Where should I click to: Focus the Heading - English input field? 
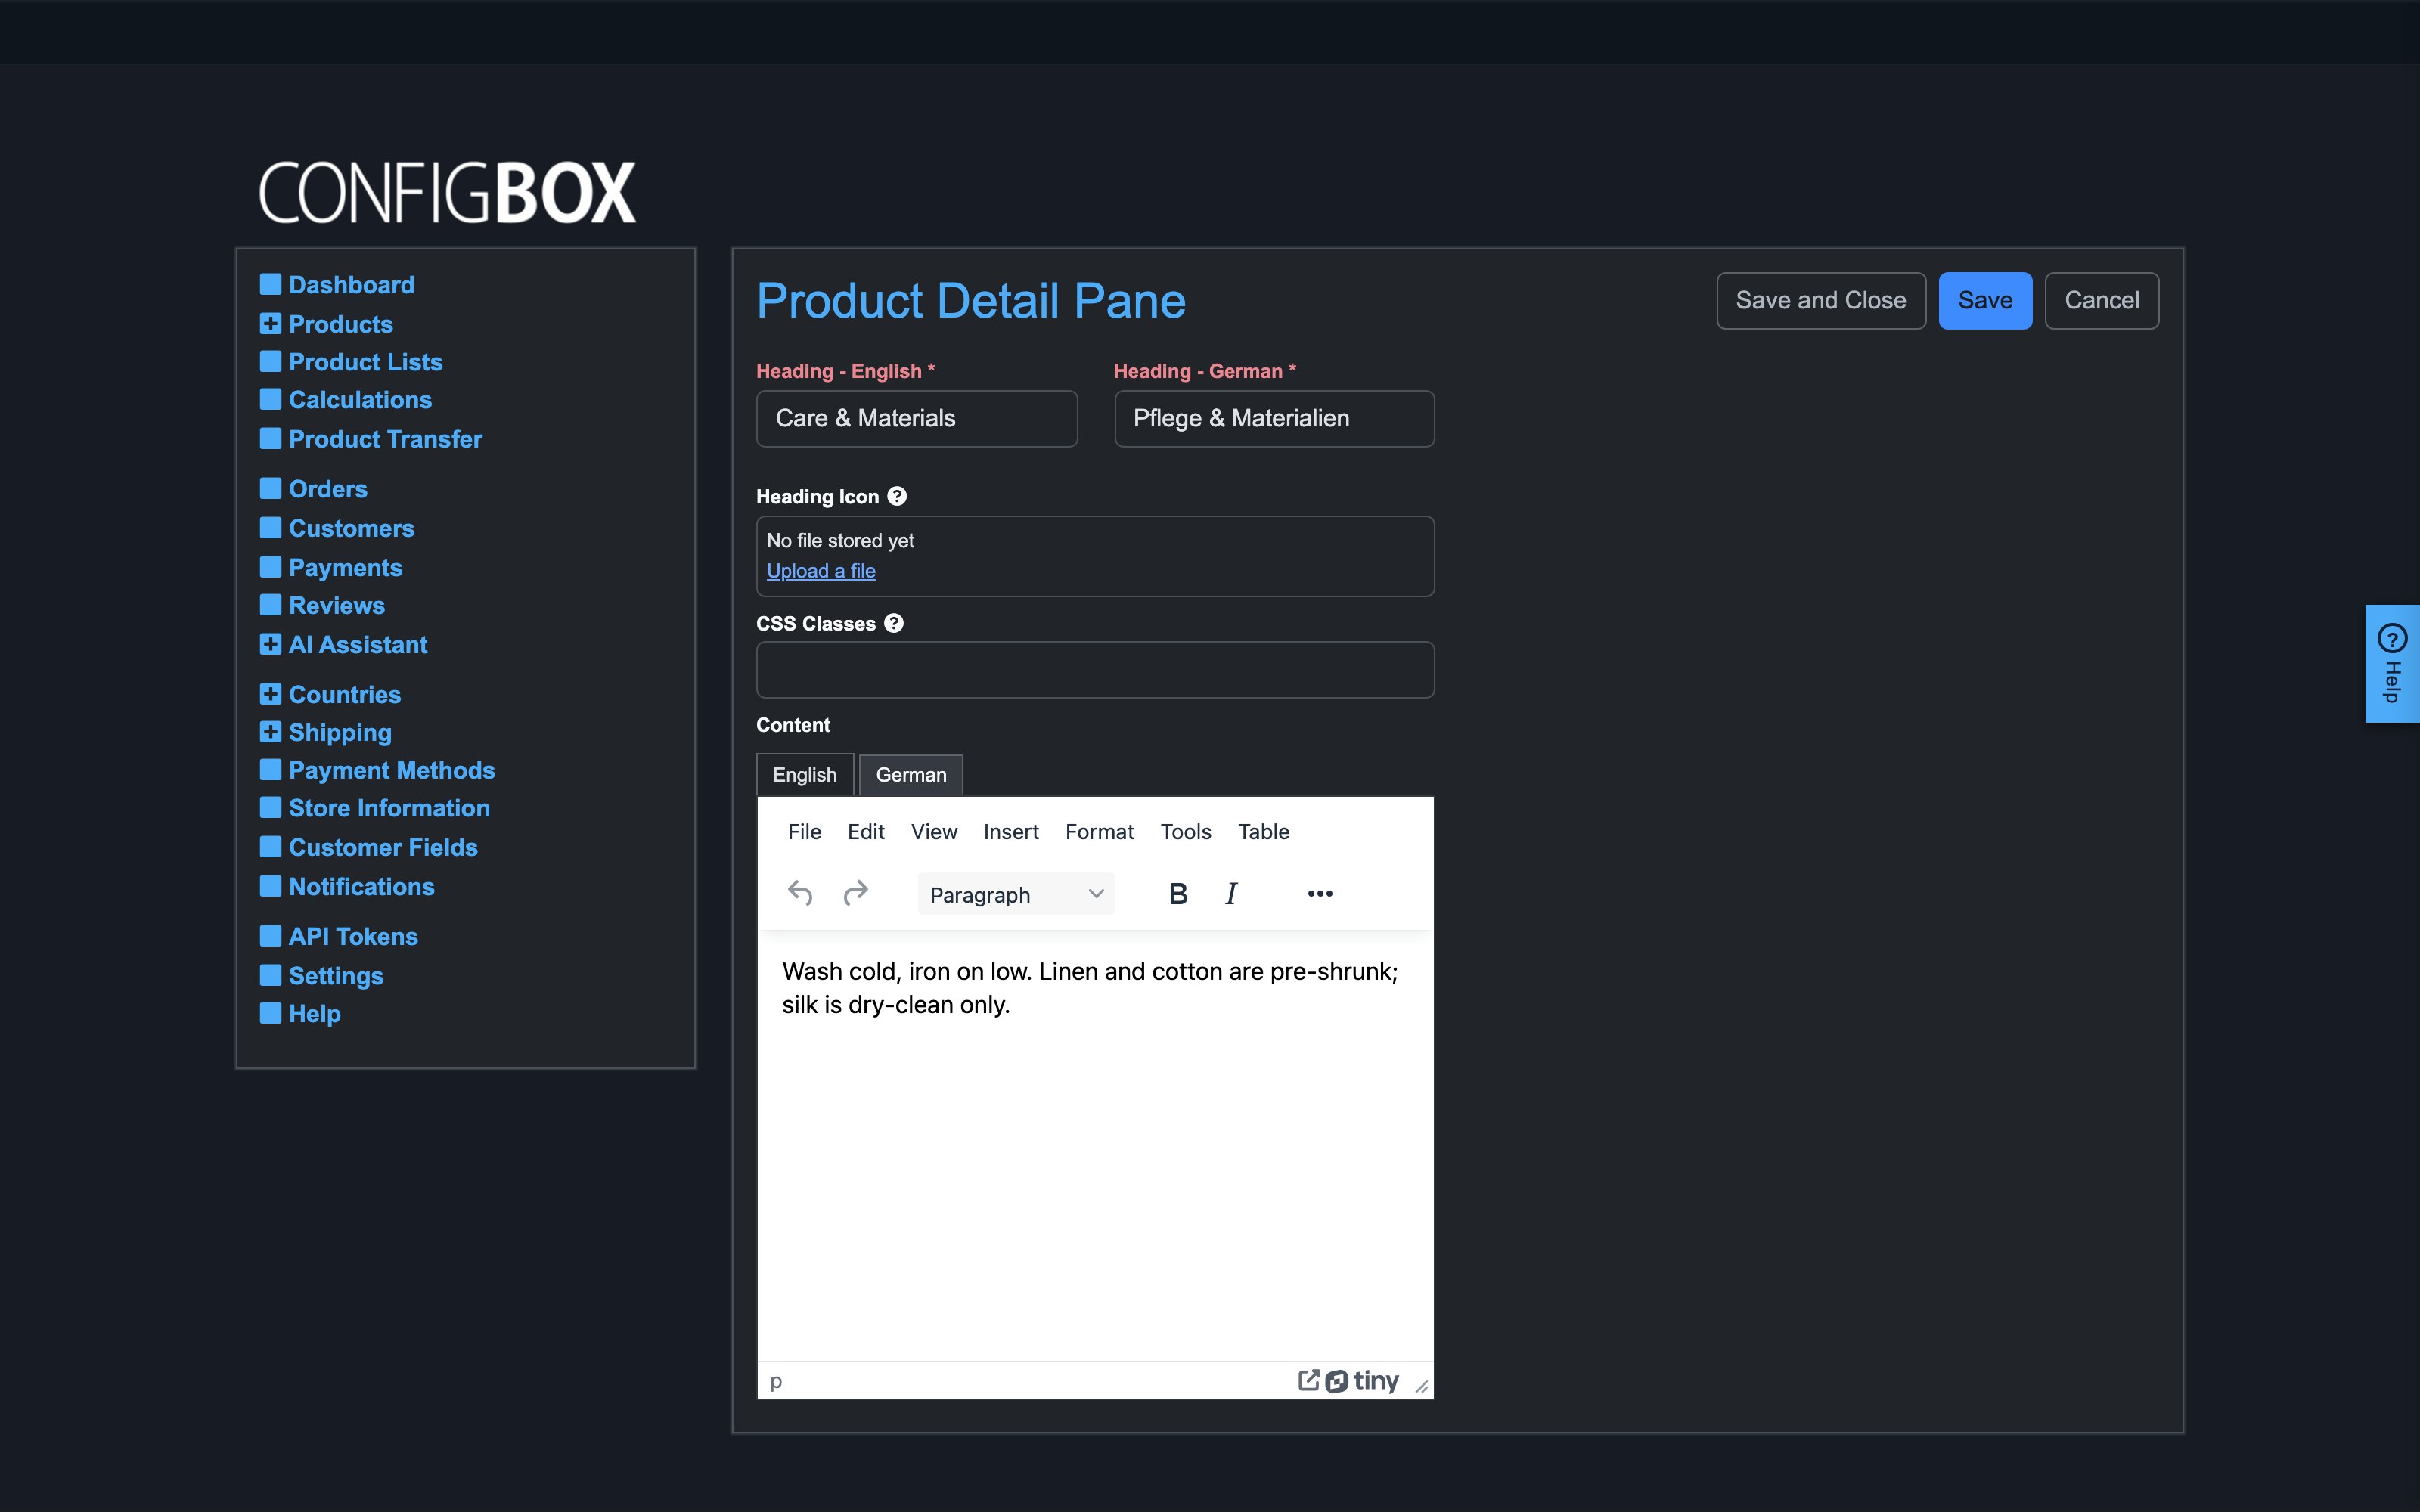pyautogui.click(x=917, y=418)
